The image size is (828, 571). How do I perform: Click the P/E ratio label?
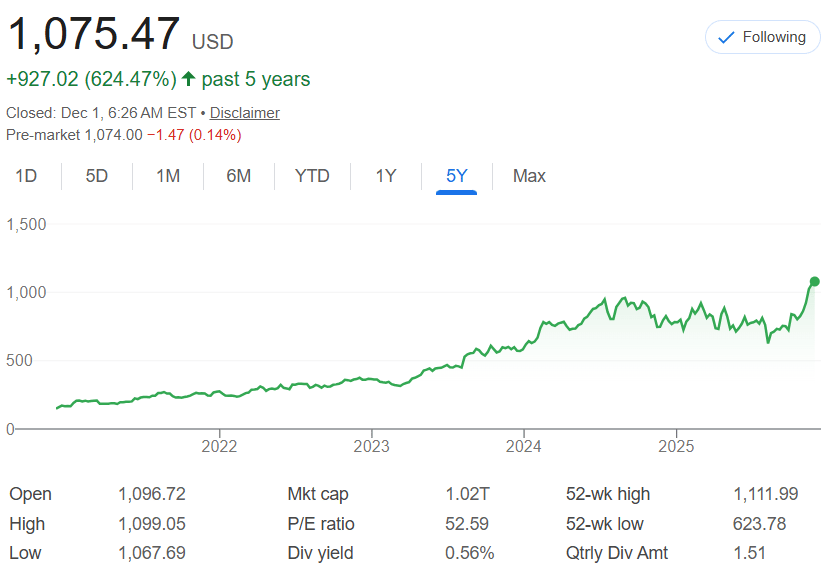(x=320, y=524)
